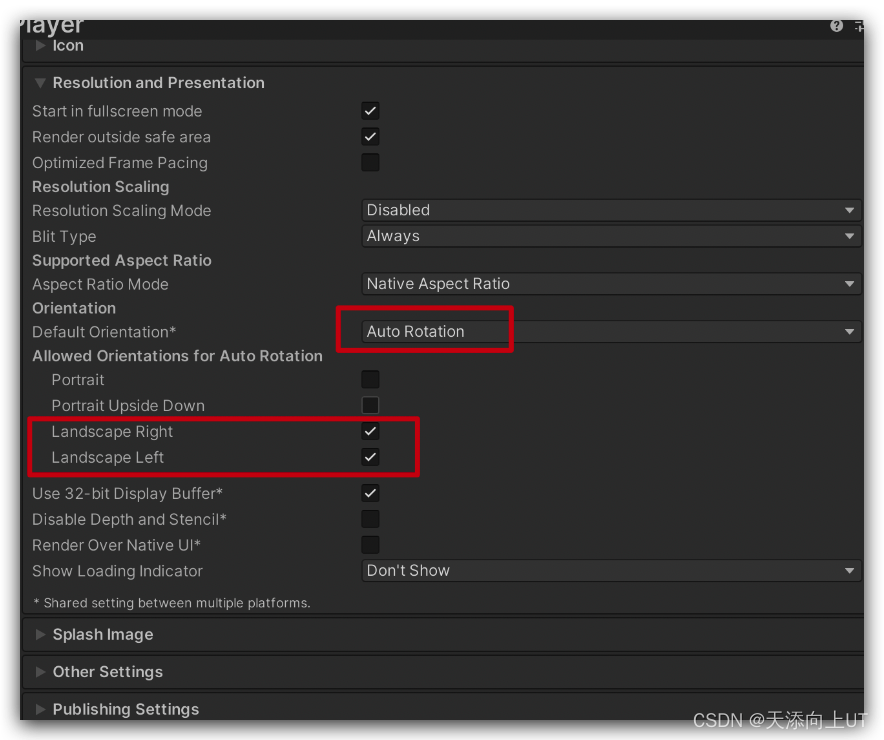
Task: Open the help icon for Player settings
Action: 836,25
